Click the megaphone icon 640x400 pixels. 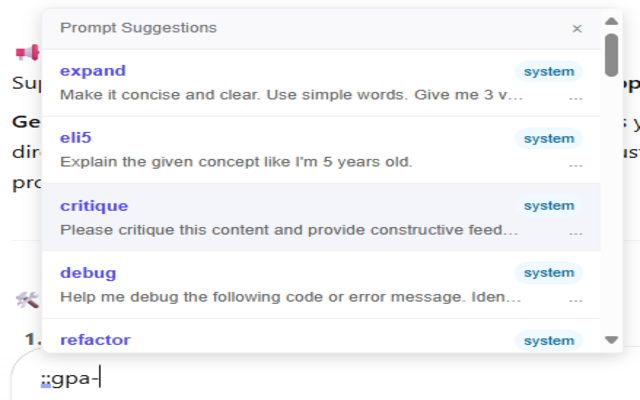coord(27,51)
